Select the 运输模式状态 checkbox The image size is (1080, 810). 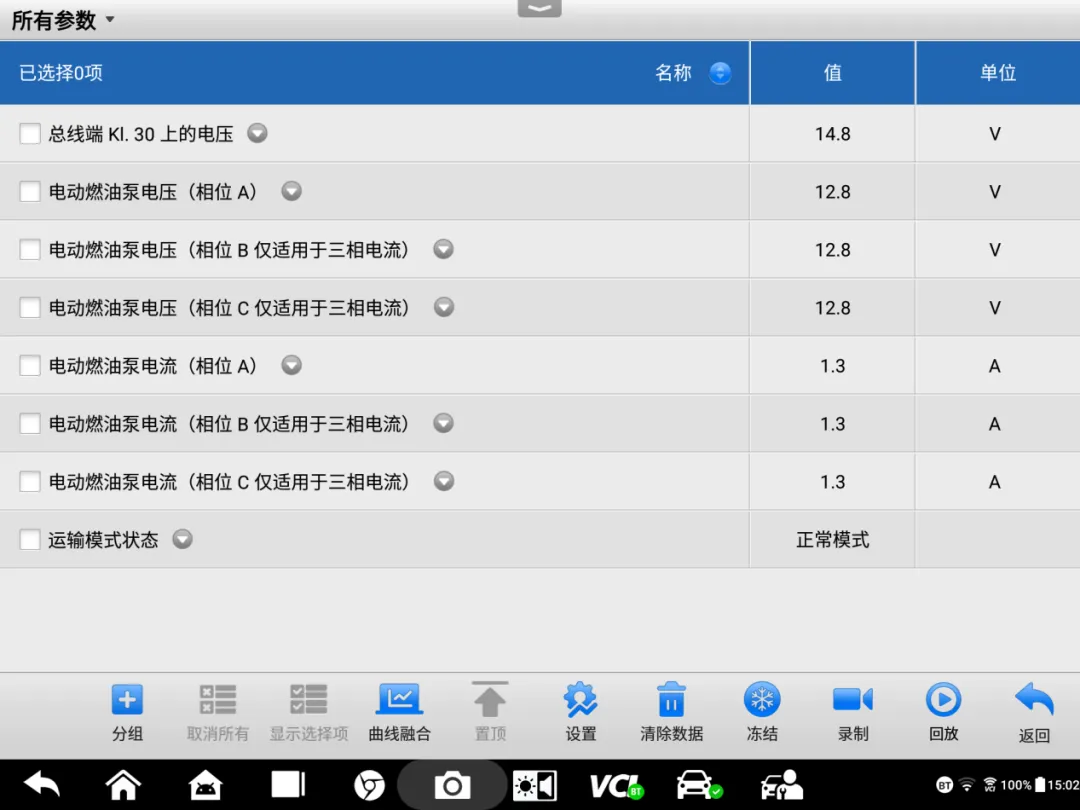(x=30, y=540)
